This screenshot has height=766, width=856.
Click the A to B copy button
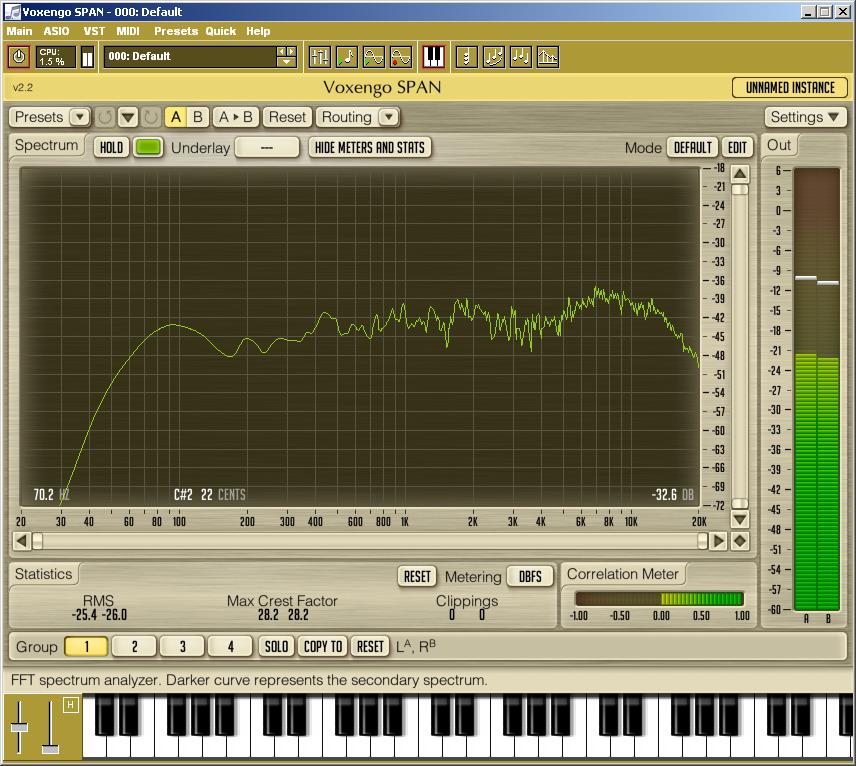coord(235,117)
